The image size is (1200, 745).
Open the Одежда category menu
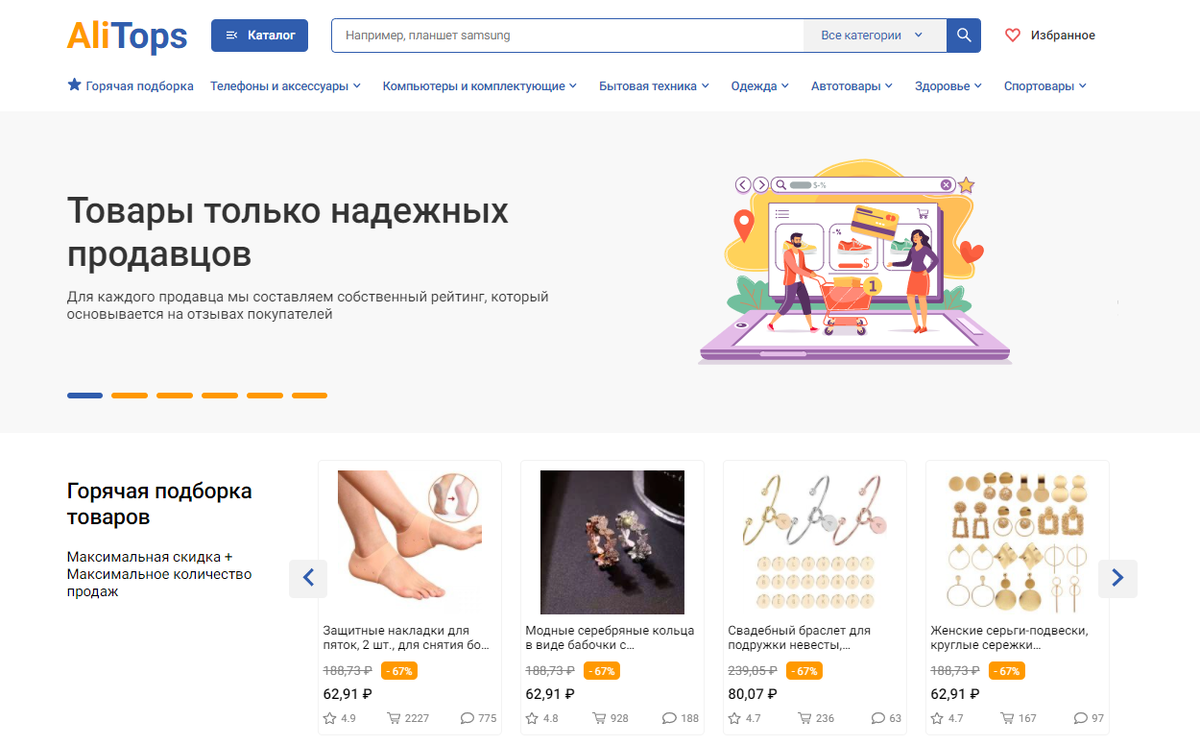pos(759,86)
